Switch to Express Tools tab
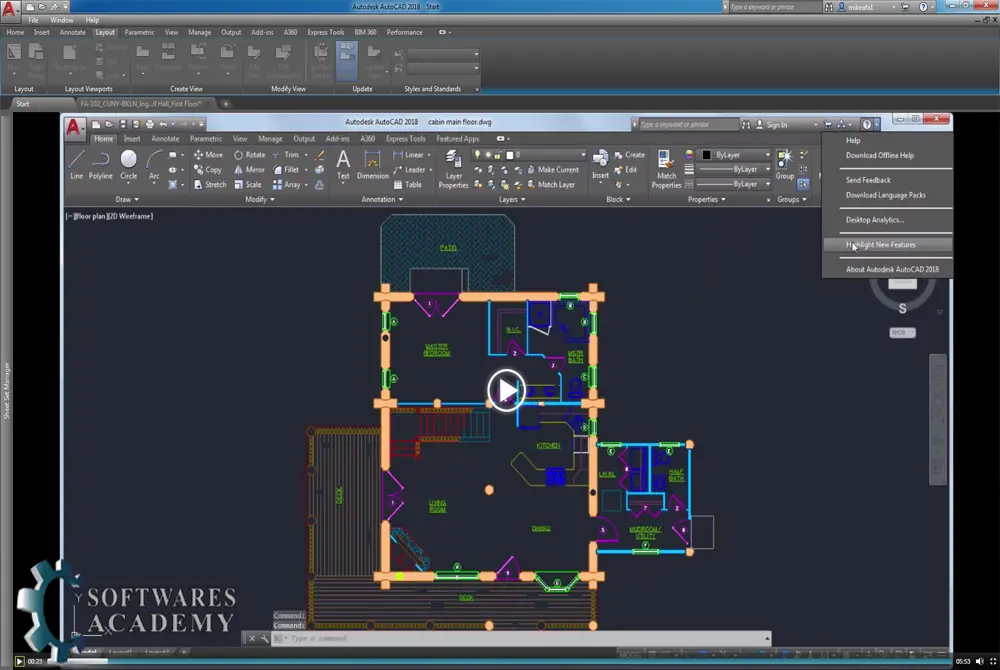 coord(406,138)
